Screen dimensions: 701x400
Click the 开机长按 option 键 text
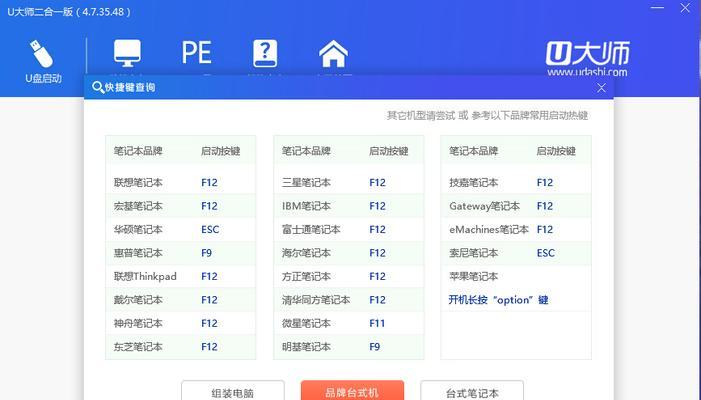(498, 300)
